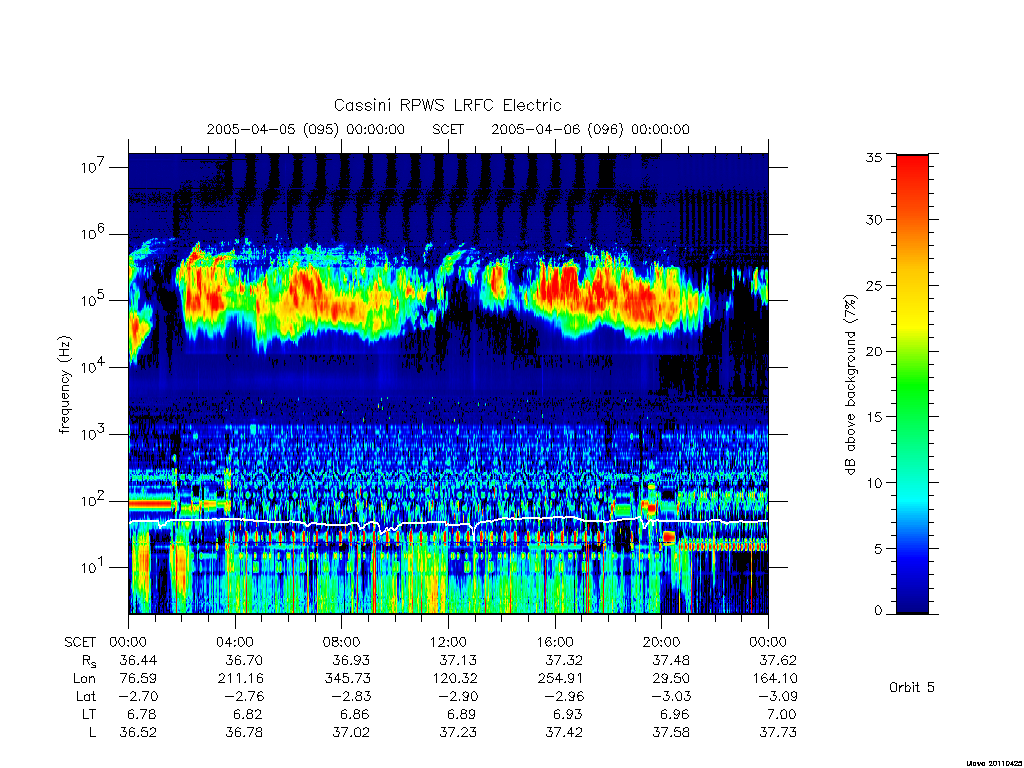Click the Rs value '36.44'

(138, 660)
